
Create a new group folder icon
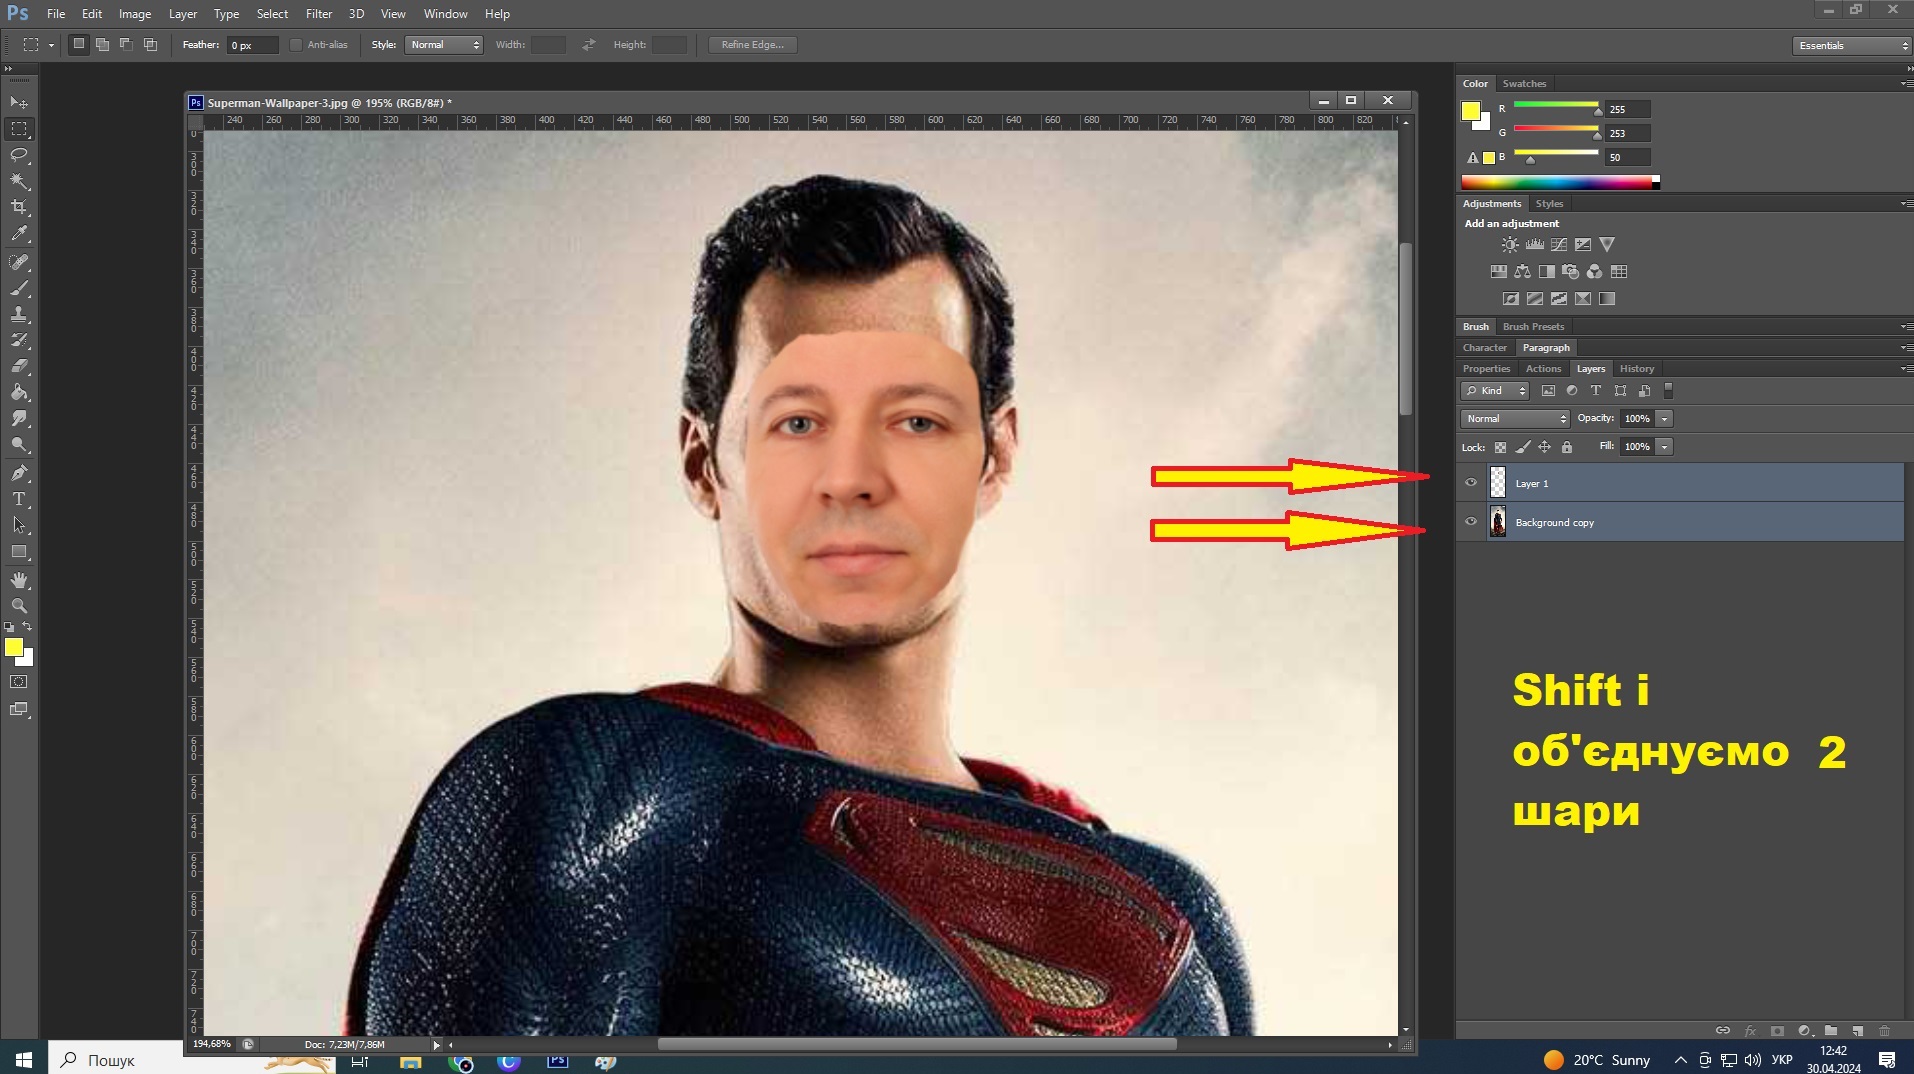(x=1831, y=1030)
